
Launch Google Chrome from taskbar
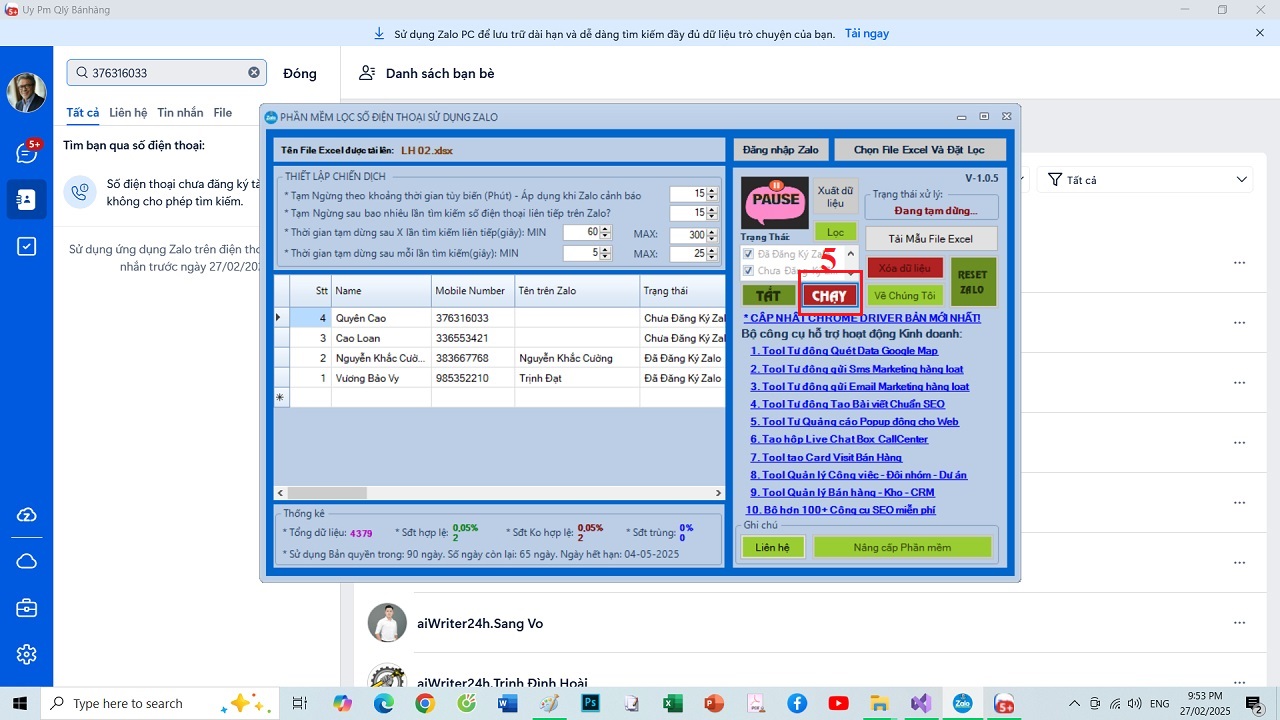425,703
